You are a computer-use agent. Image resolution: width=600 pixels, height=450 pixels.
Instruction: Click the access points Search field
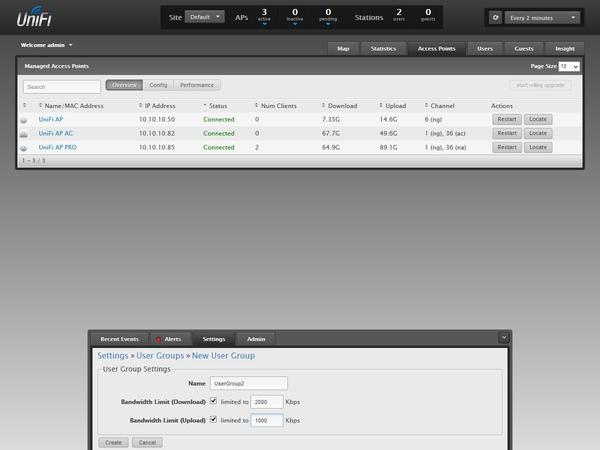(62, 87)
